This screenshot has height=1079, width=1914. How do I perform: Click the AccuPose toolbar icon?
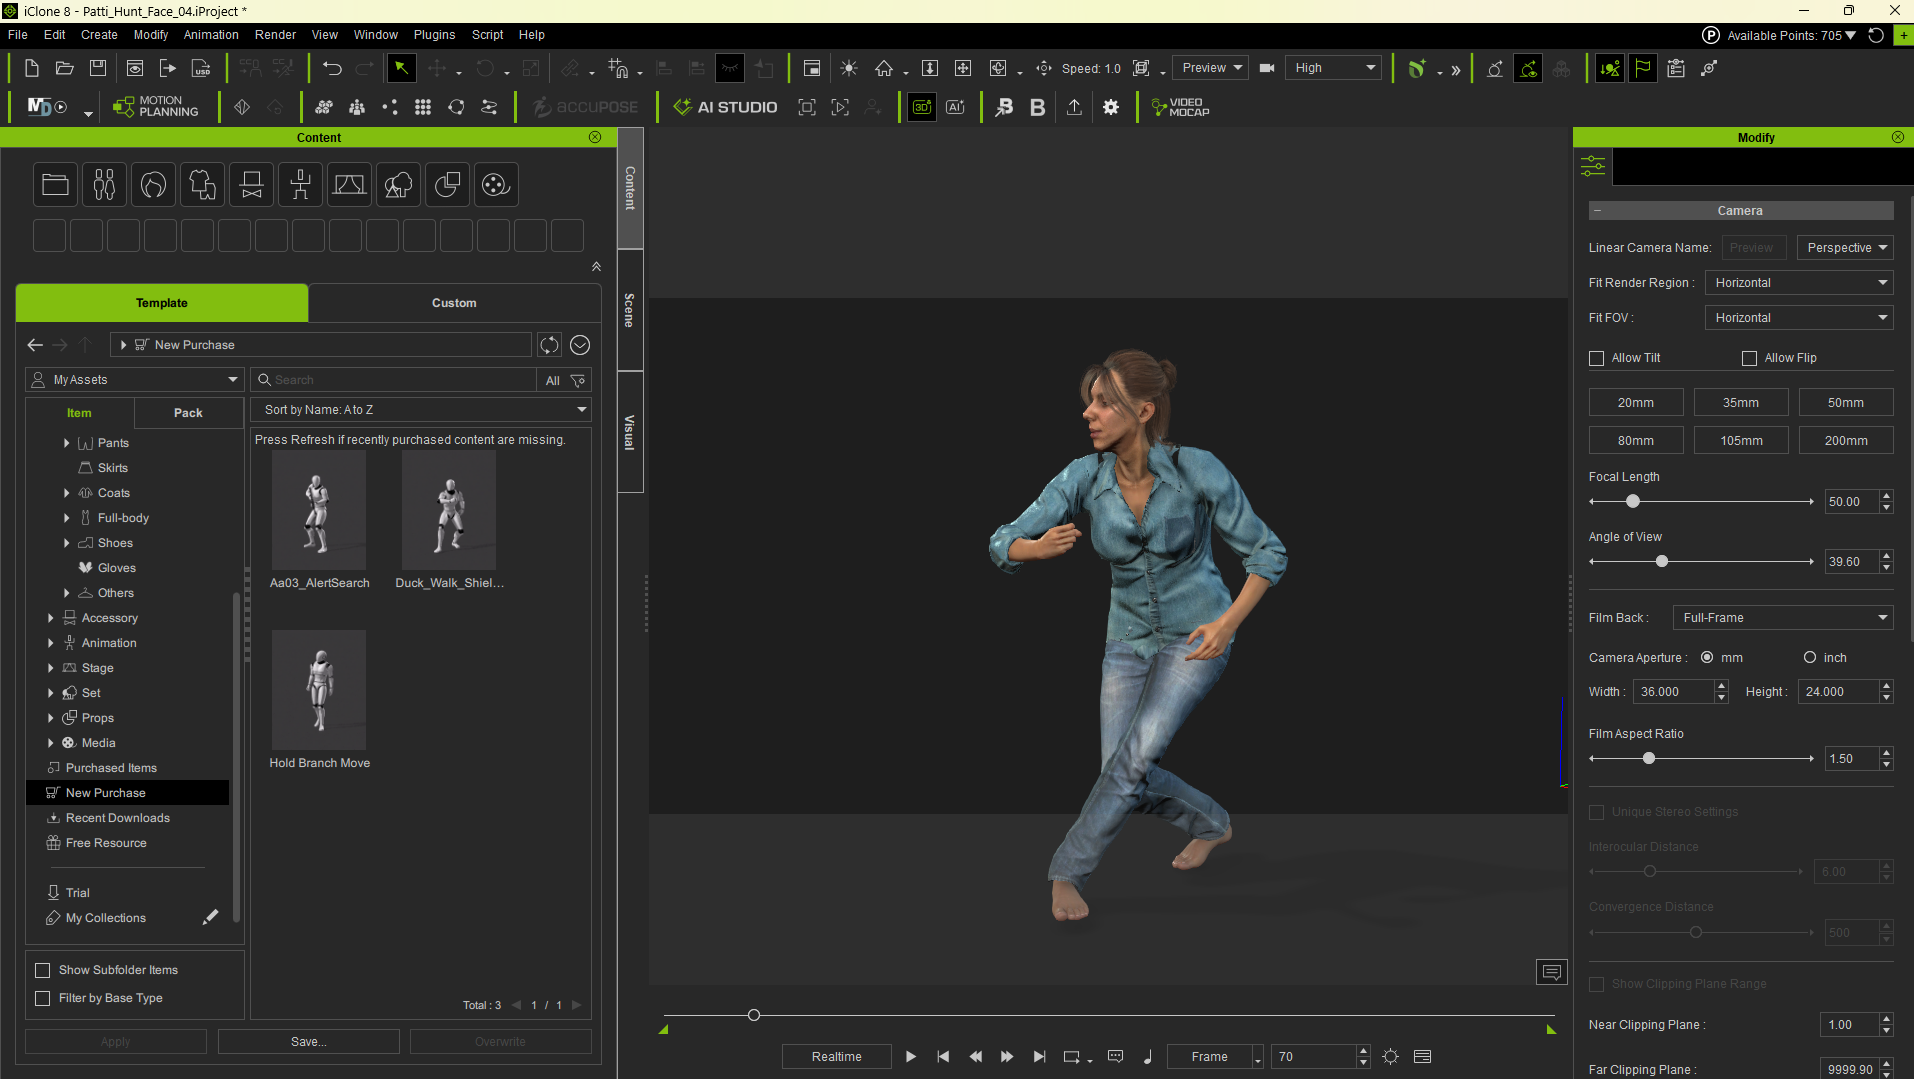pyautogui.click(x=585, y=107)
